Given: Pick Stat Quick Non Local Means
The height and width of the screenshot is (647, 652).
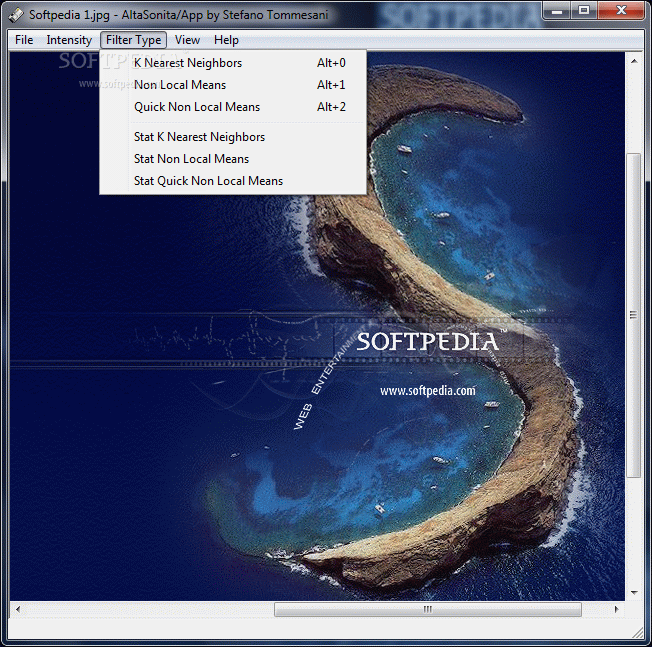Looking at the screenshot, I should point(233,181).
